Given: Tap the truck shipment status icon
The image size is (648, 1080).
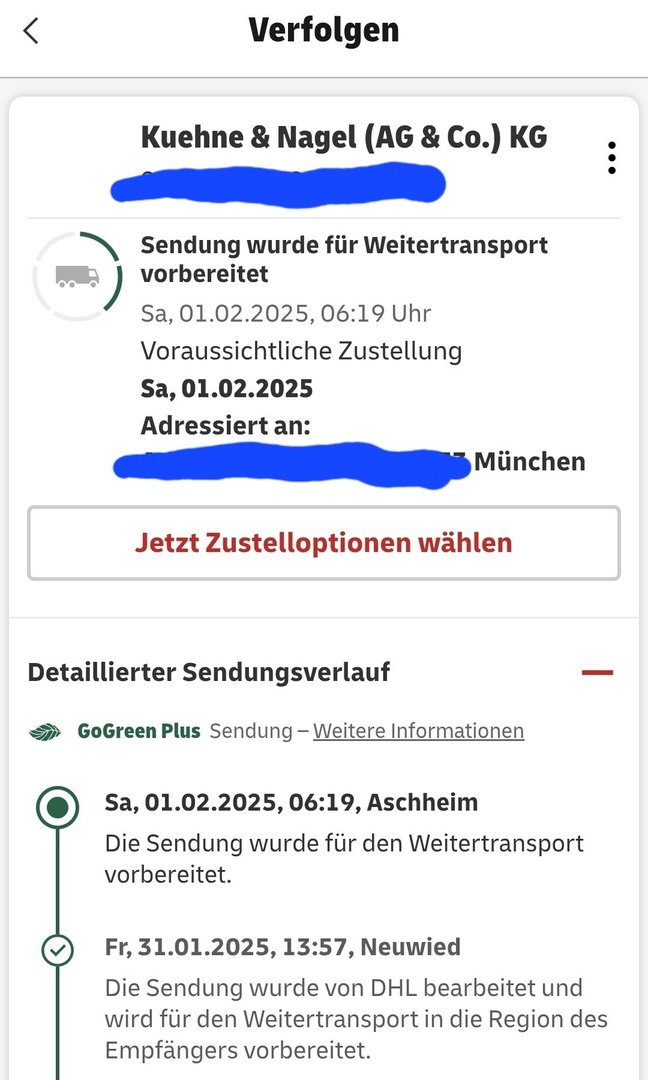Looking at the screenshot, I should [78, 277].
